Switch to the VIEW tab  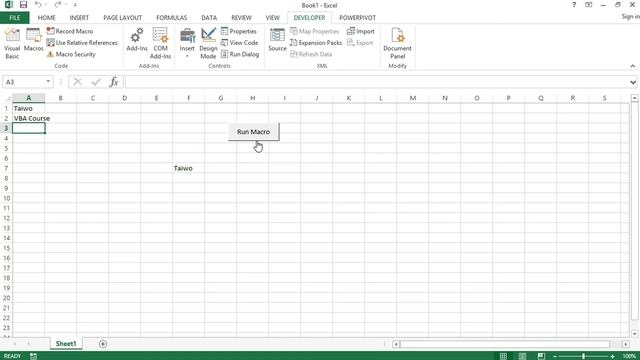click(x=272, y=18)
